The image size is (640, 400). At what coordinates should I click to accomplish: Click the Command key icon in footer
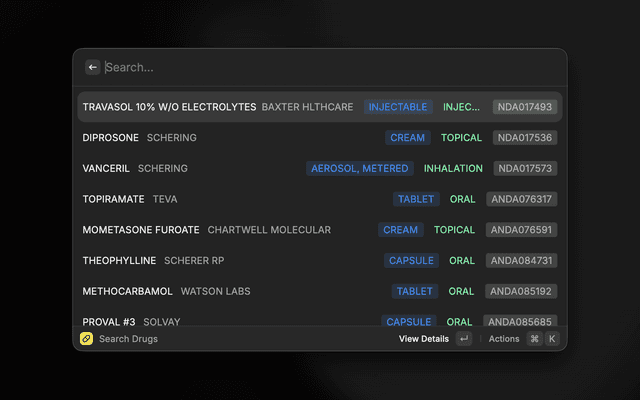pos(534,339)
